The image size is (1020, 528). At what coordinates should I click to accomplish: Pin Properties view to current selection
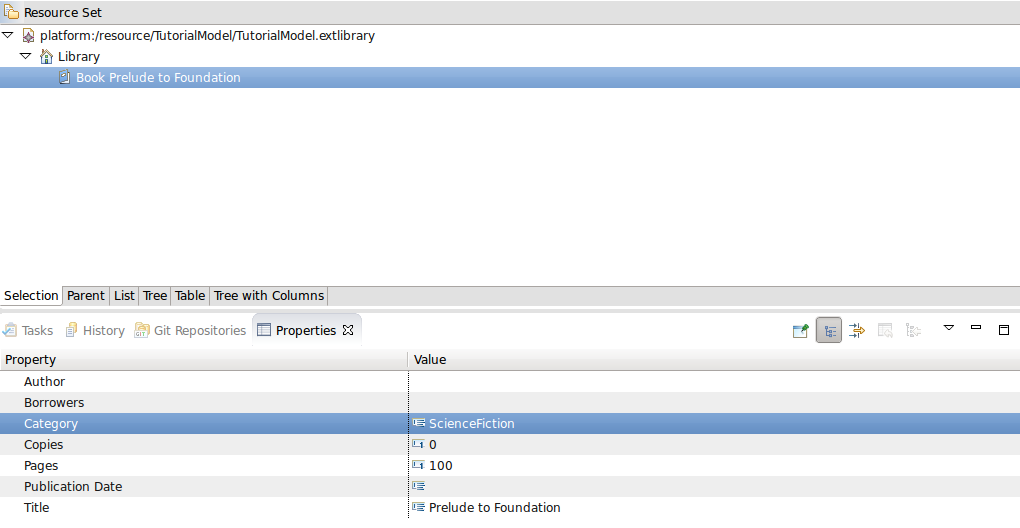tap(800, 331)
